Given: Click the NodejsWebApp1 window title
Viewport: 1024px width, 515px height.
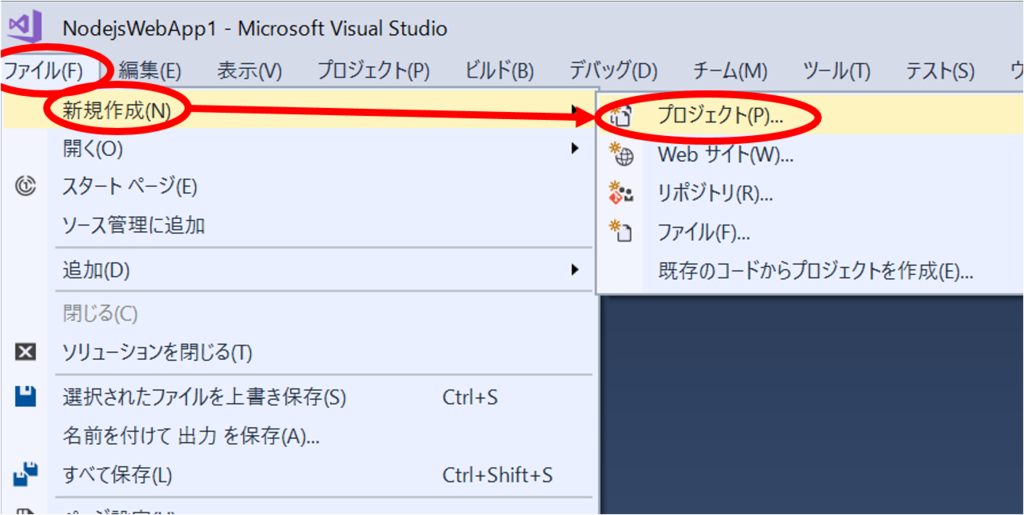Looking at the screenshot, I should pyautogui.click(x=255, y=29).
